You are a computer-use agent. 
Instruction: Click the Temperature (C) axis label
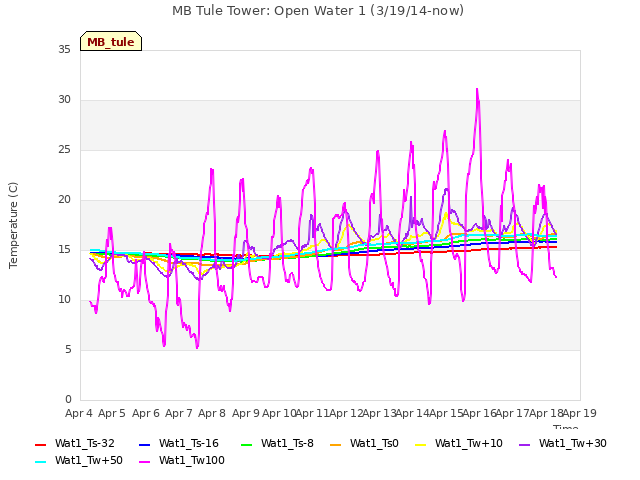[x=13, y=225]
